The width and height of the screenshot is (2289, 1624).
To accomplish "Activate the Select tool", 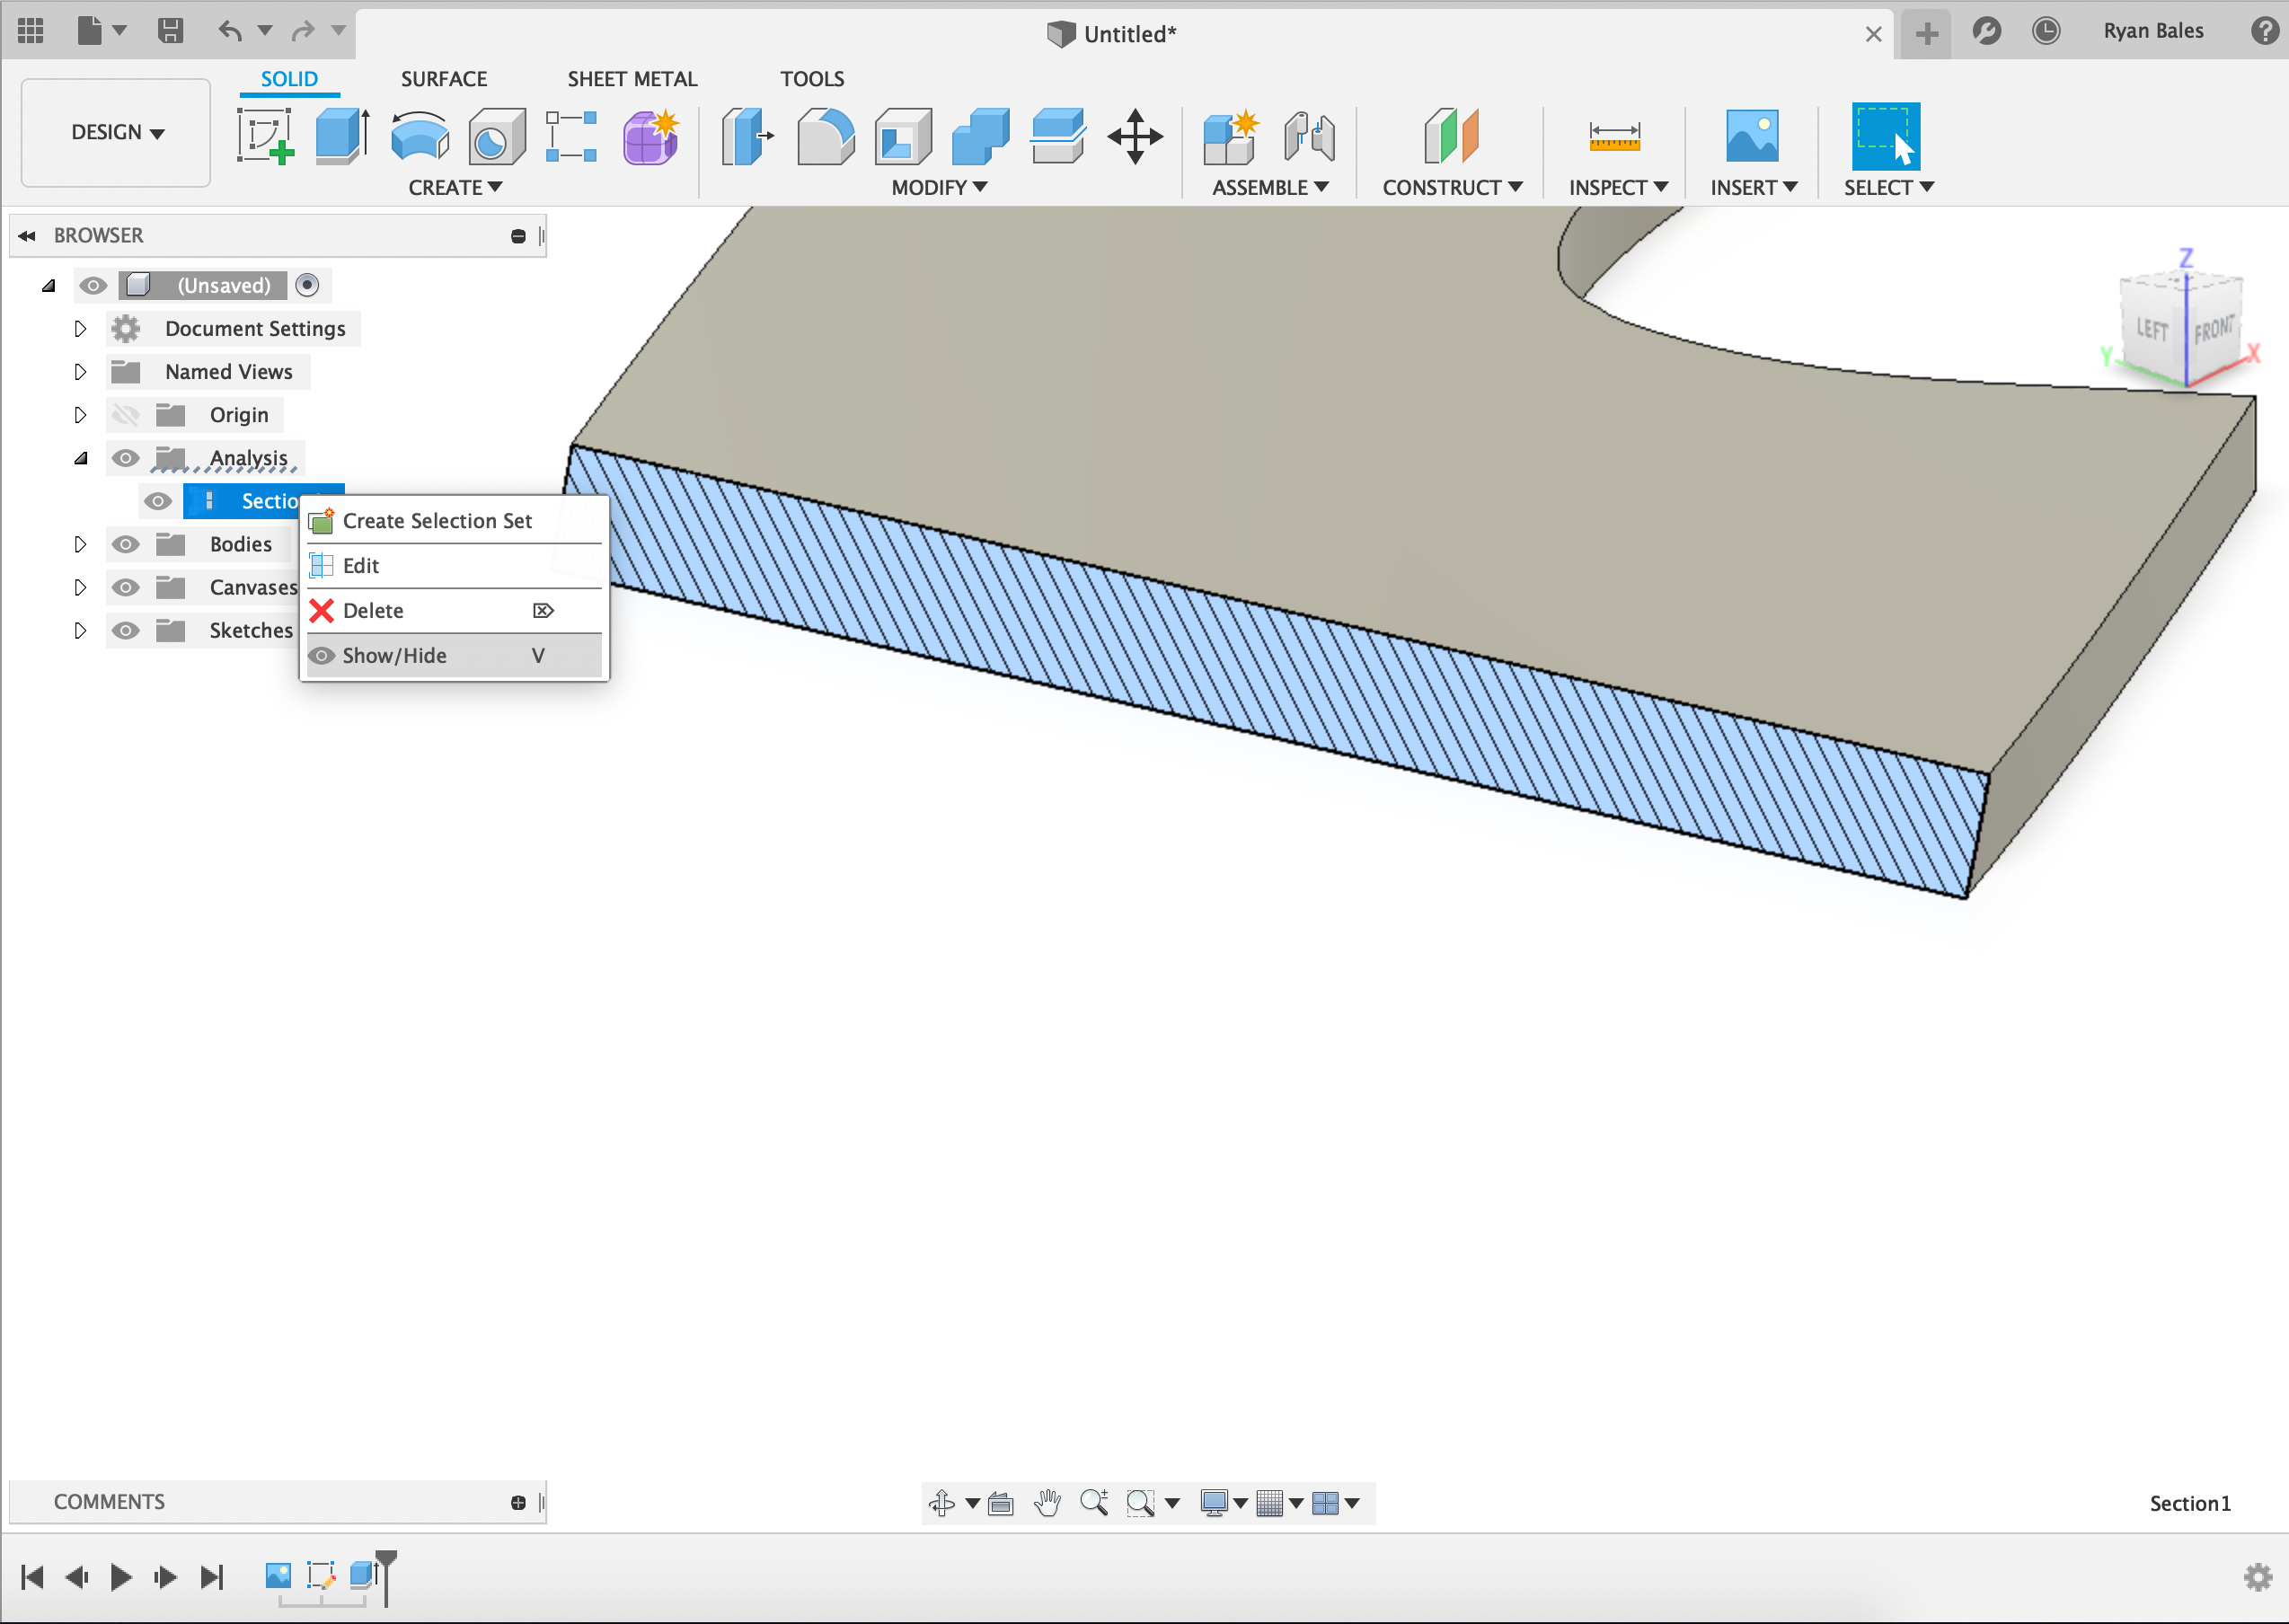I will tap(1885, 136).
